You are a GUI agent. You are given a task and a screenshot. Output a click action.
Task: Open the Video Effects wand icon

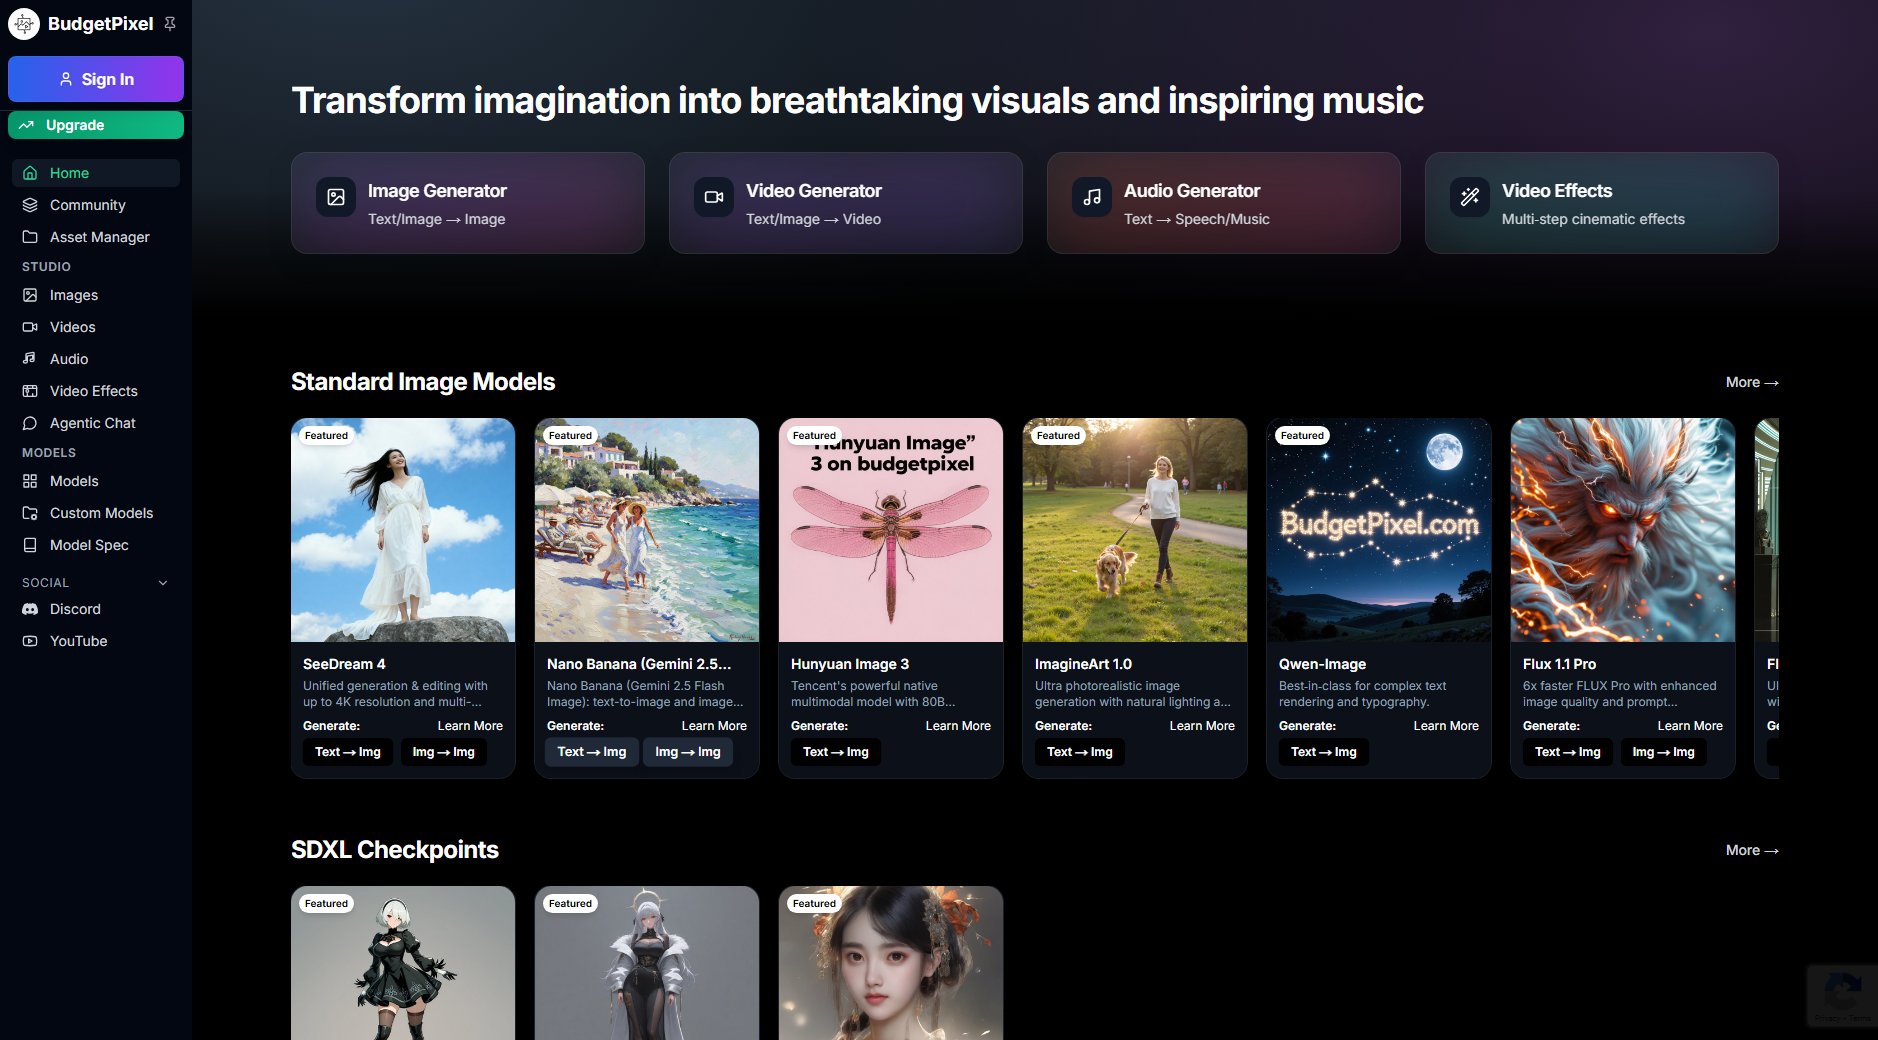pyautogui.click(x=1468, y=197)
